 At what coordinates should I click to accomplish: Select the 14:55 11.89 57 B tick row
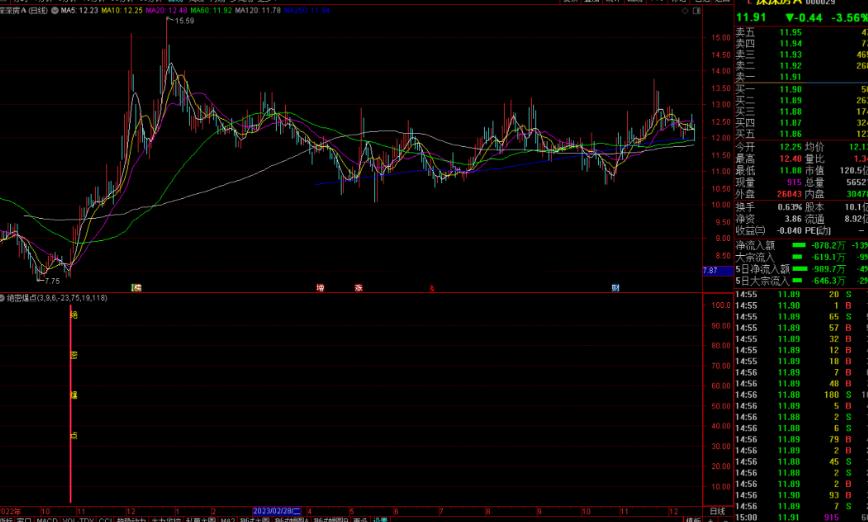(802, 328)
